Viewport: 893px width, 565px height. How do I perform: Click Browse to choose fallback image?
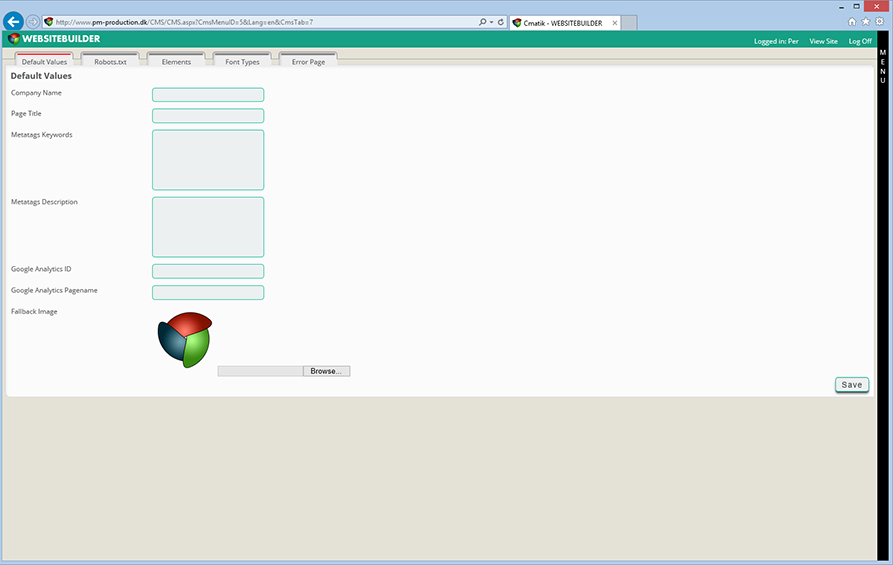(x=326, y=371)
